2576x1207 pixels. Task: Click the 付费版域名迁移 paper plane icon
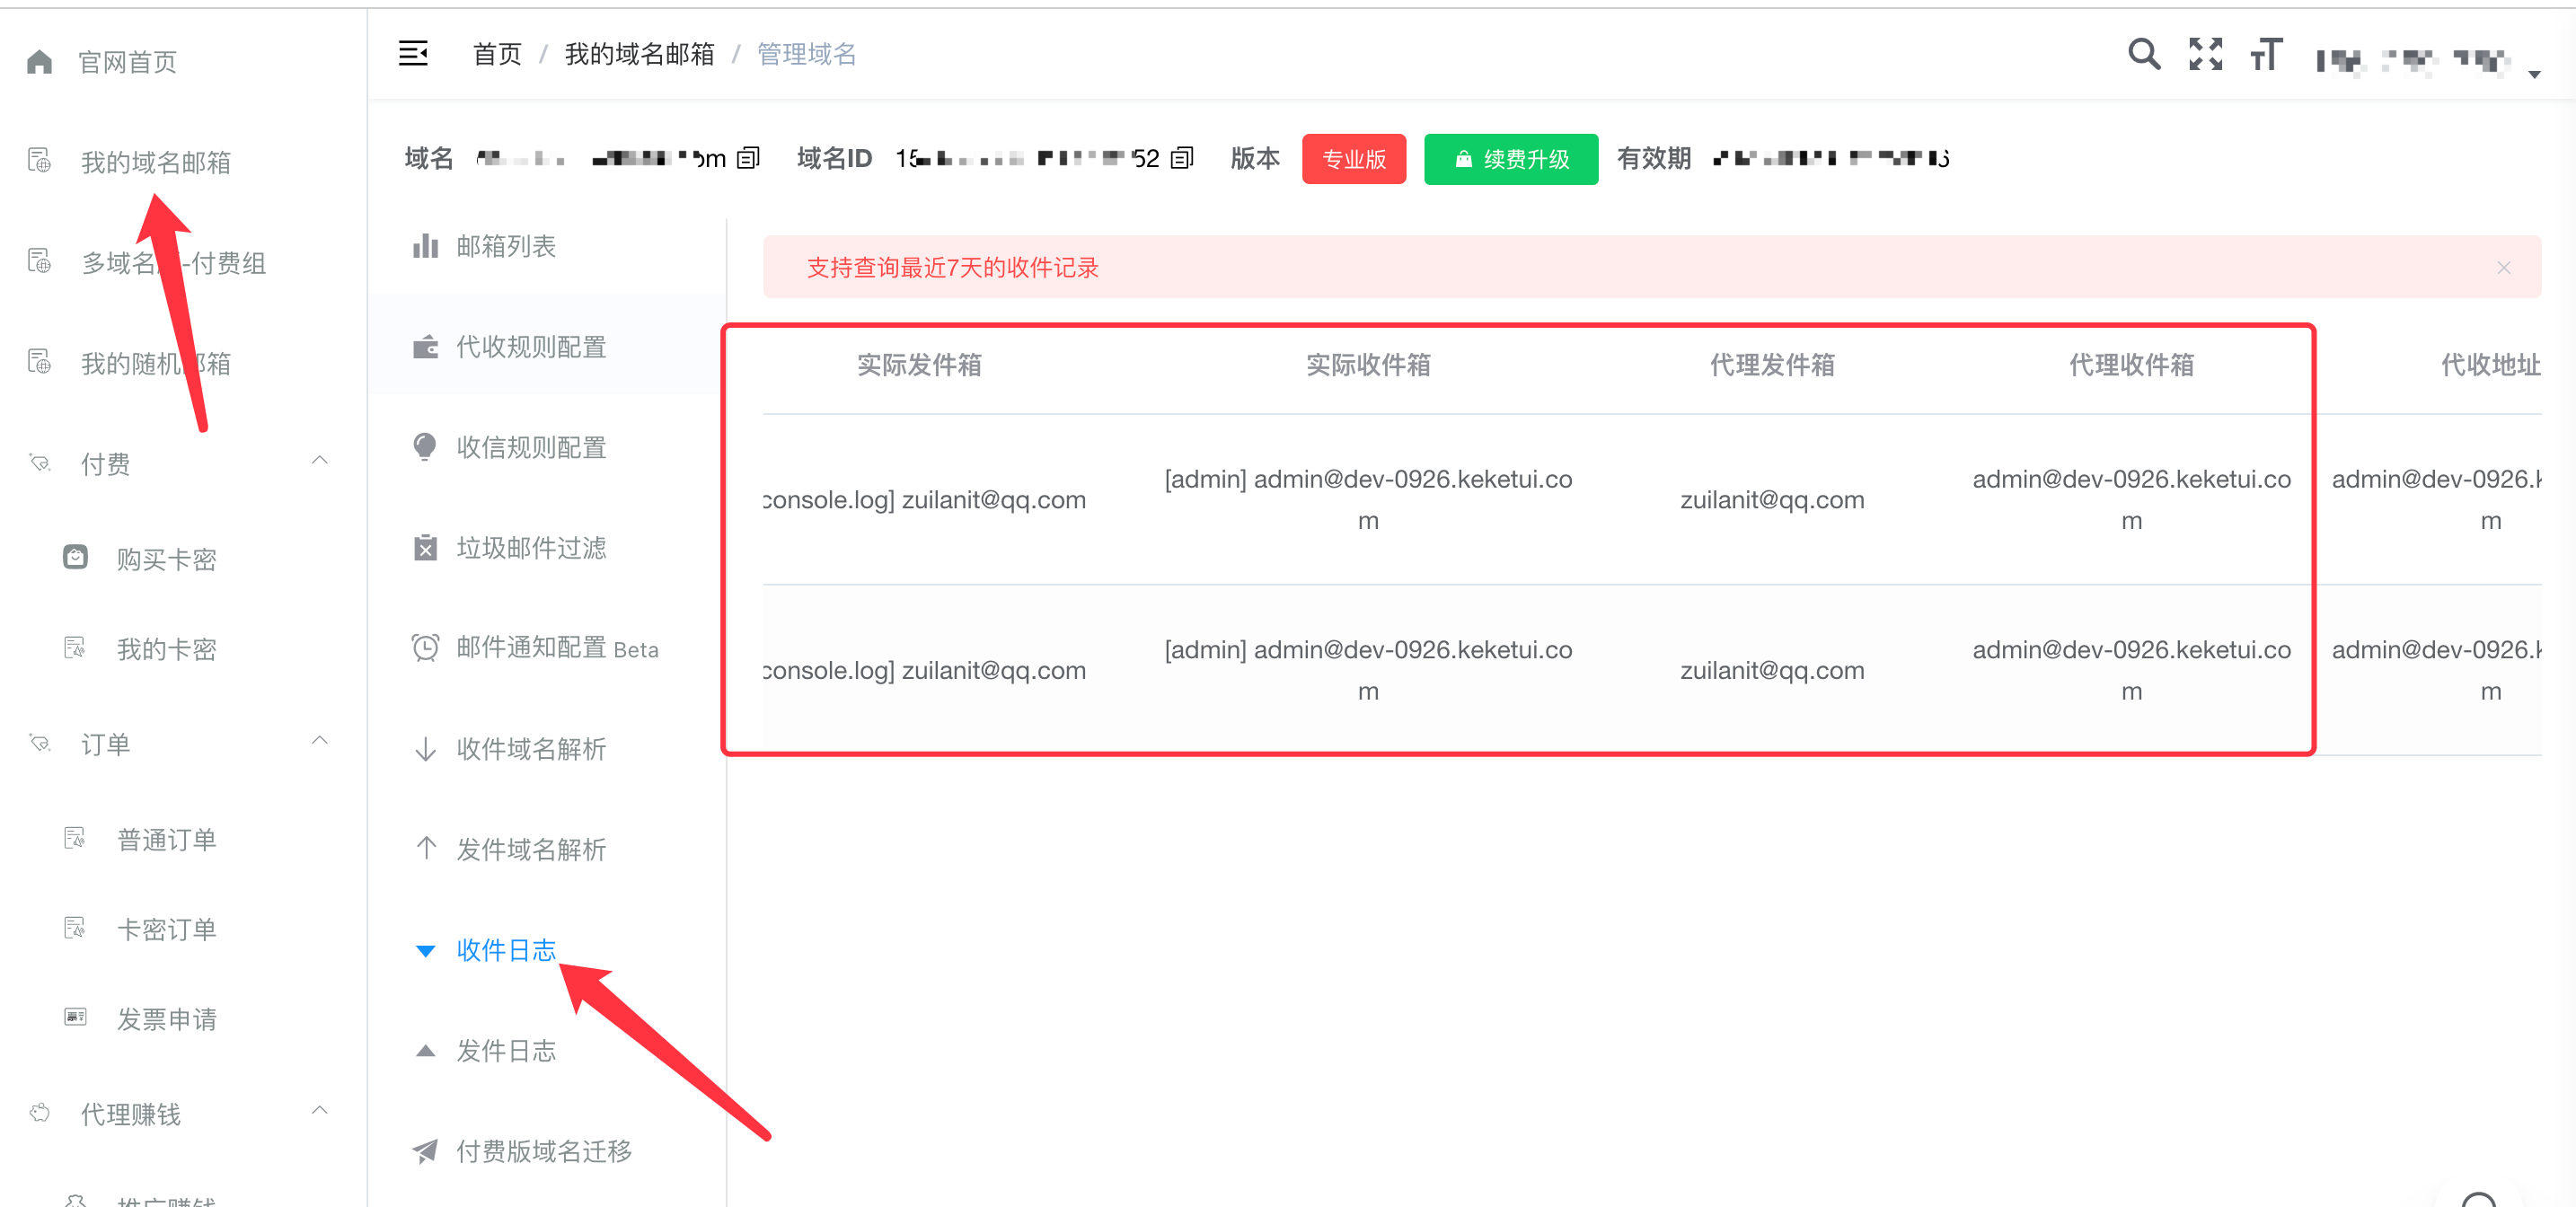pos(425,1151)
